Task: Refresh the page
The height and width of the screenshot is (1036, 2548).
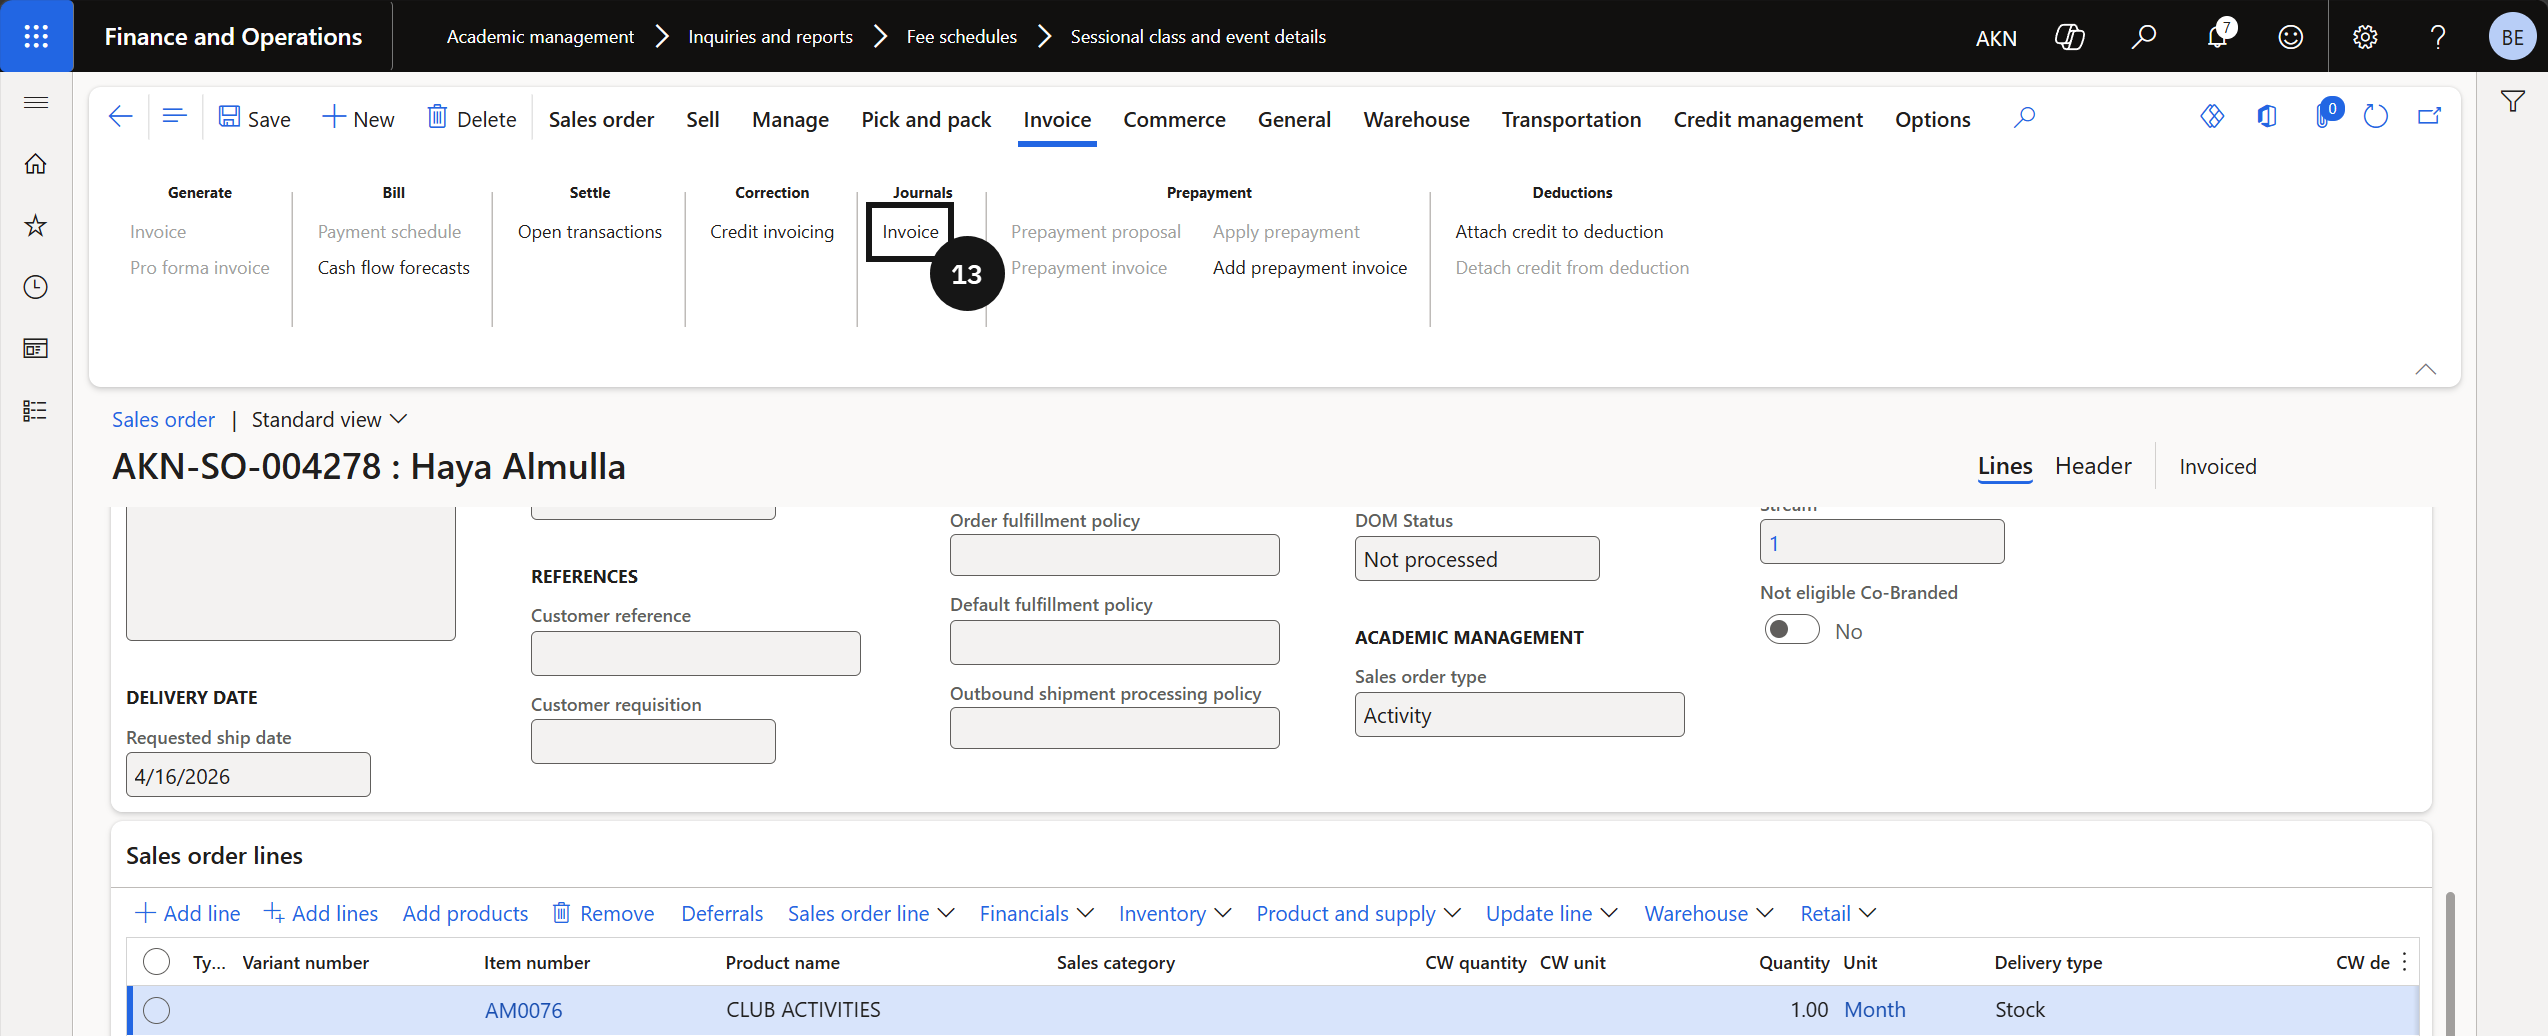Action: (x=2376, y=117)
